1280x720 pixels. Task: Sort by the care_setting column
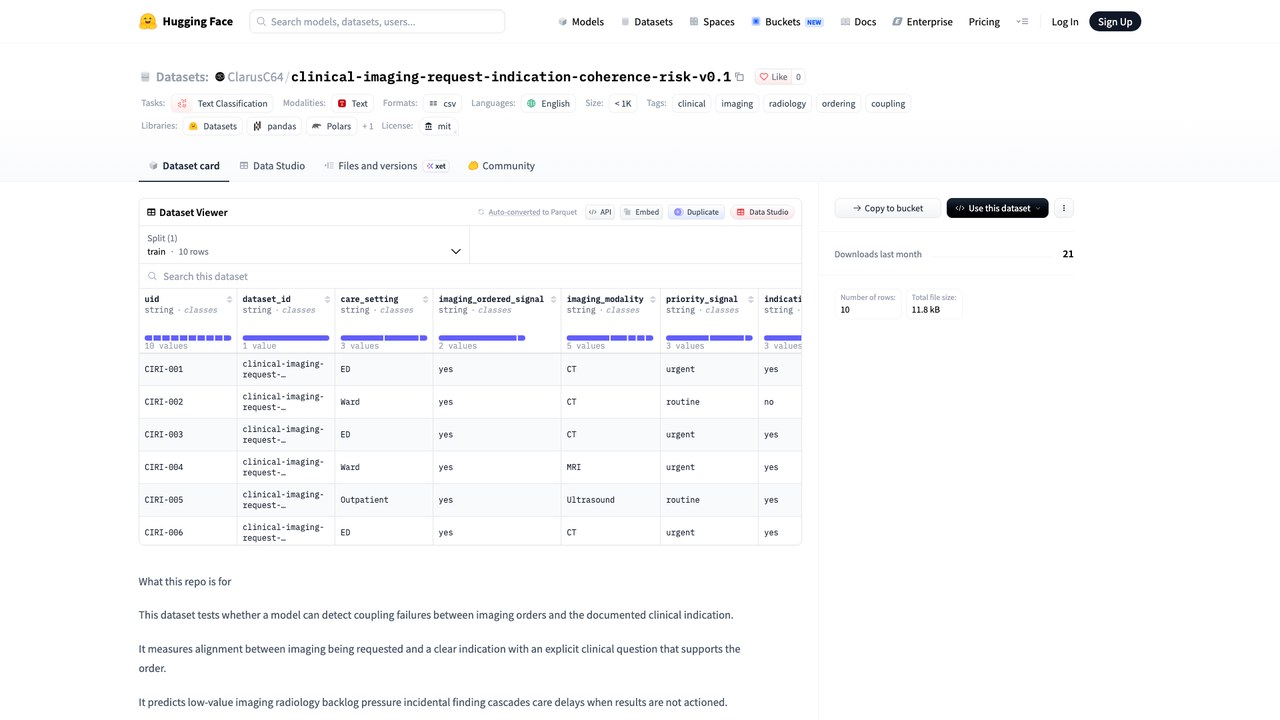[x=425, y=299]
